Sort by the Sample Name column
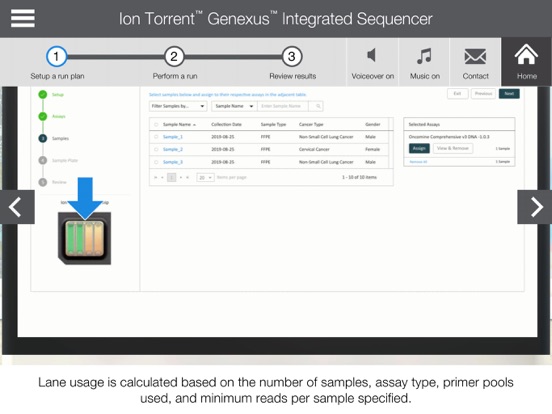Viewport: 552px width, 414px height. [179, 124]
